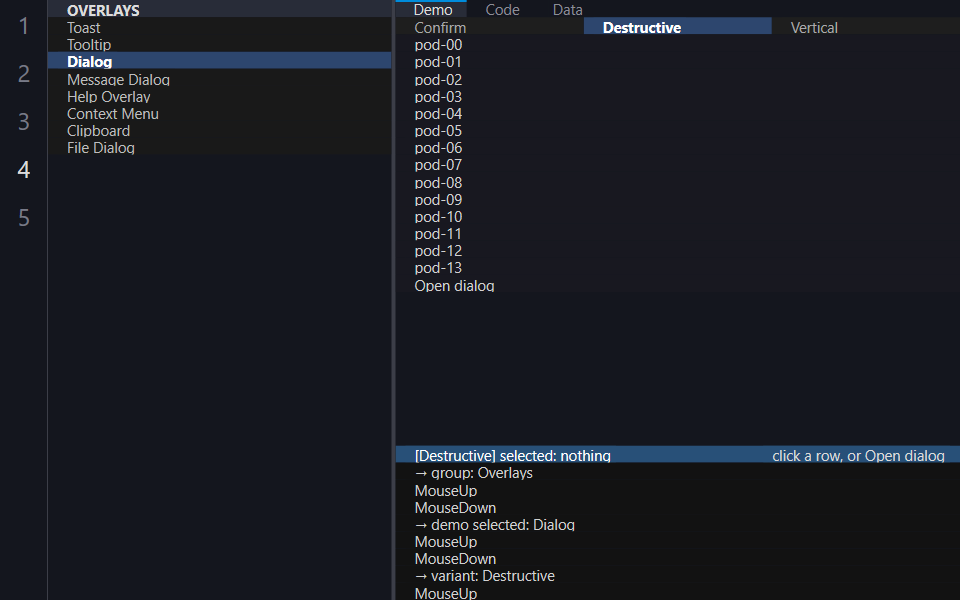Pick the pod-06 row
This screenshot has height=600, width=960.
tap(678, 148)
